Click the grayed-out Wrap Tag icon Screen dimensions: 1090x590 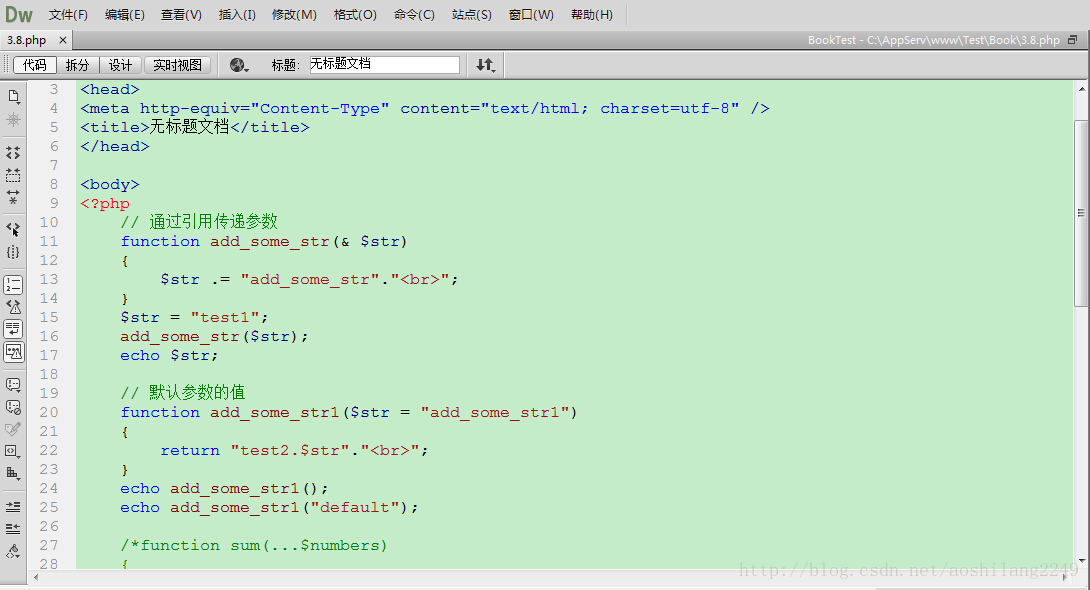13,429
